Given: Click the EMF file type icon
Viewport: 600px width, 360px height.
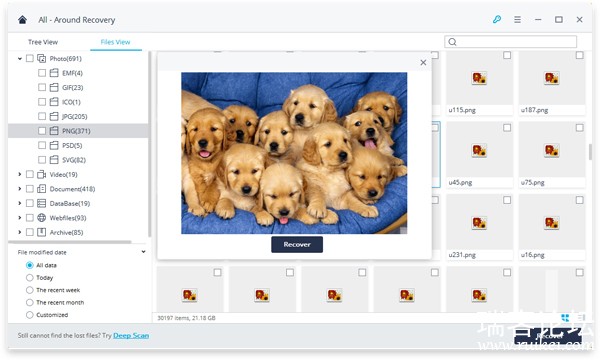Looking at the screenshot, I should pos(54,73).
